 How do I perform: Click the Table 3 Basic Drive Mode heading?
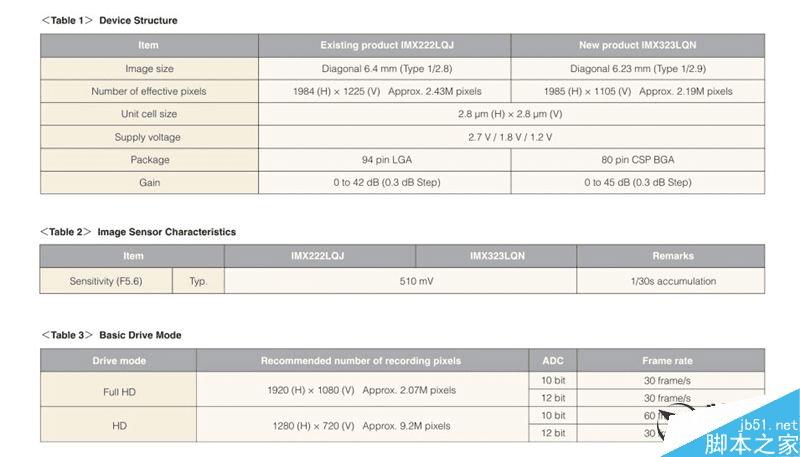(111, 335)
